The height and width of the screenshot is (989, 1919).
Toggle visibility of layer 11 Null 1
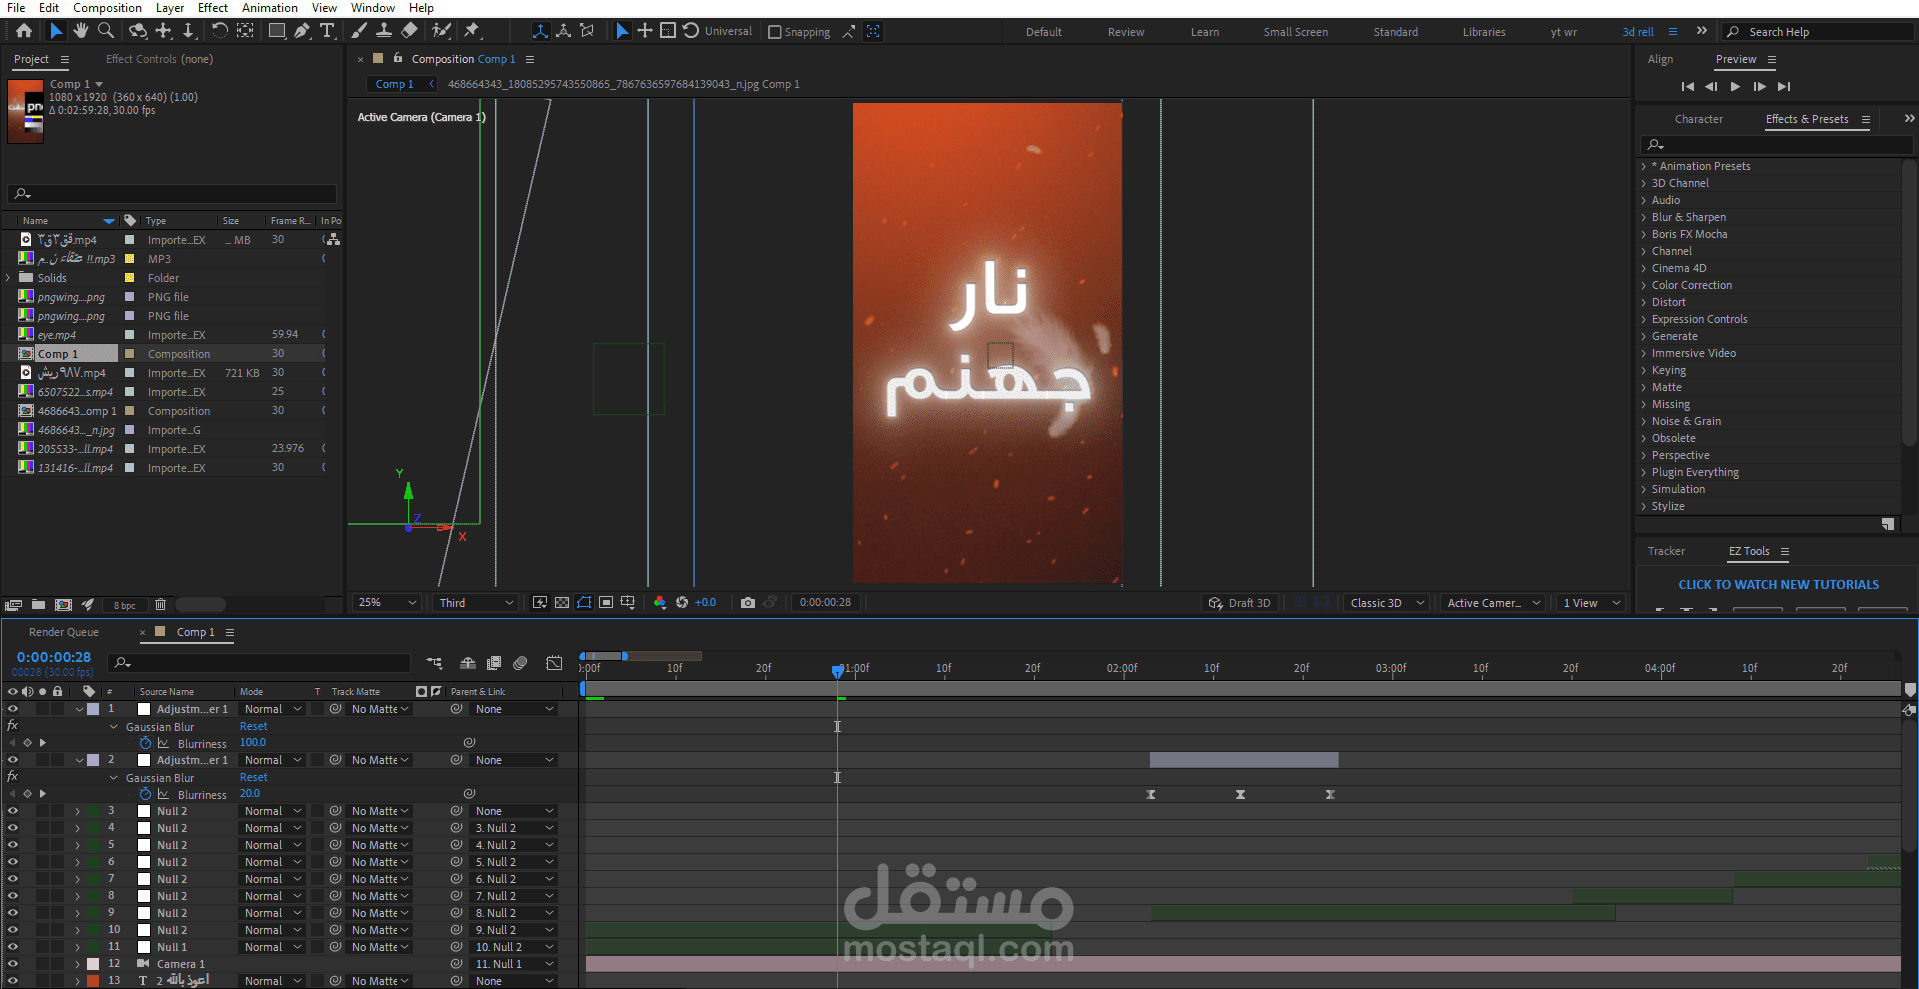click(13, 947)
